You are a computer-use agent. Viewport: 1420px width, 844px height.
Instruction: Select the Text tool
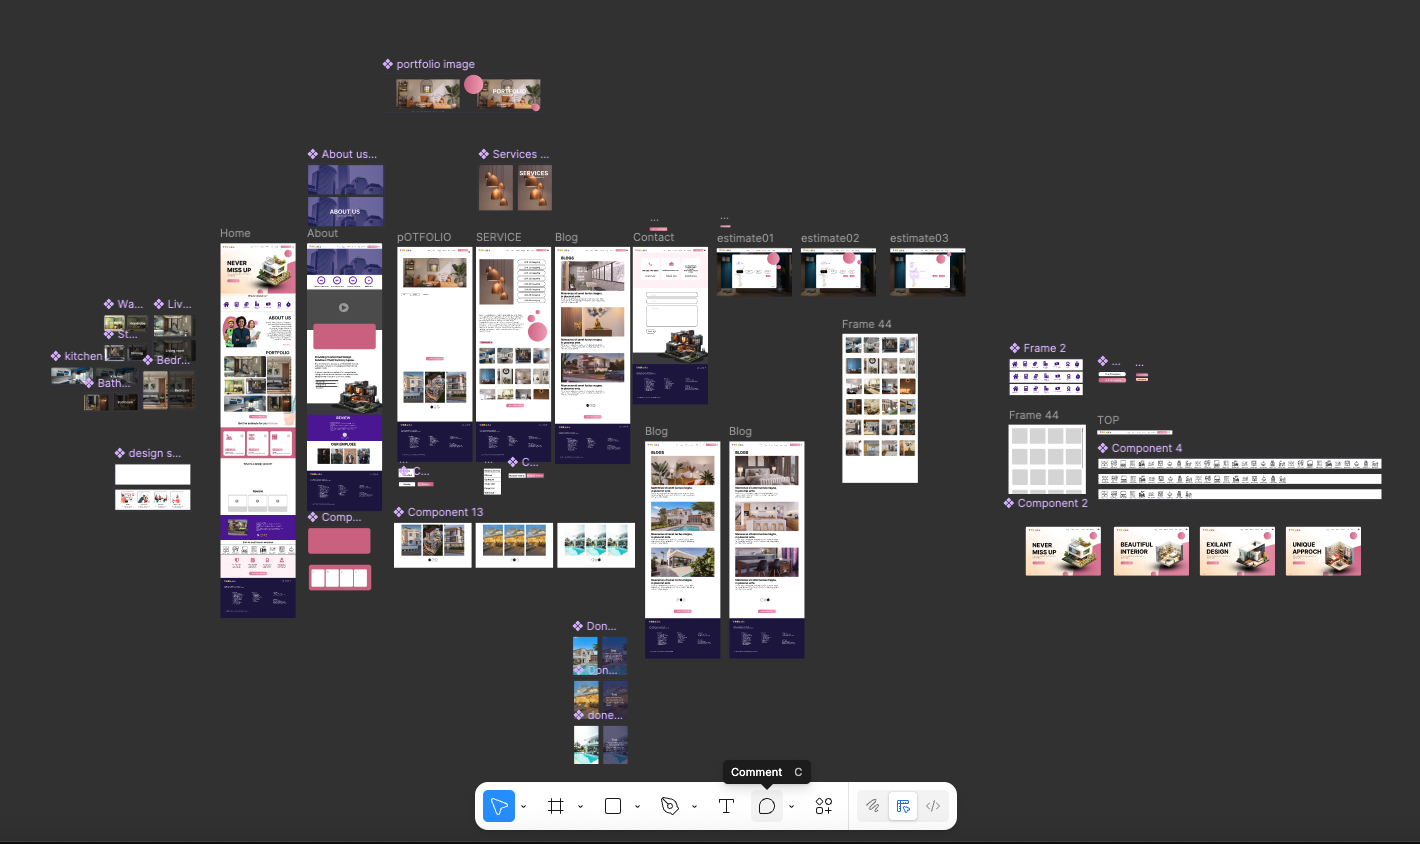point(726,806)
